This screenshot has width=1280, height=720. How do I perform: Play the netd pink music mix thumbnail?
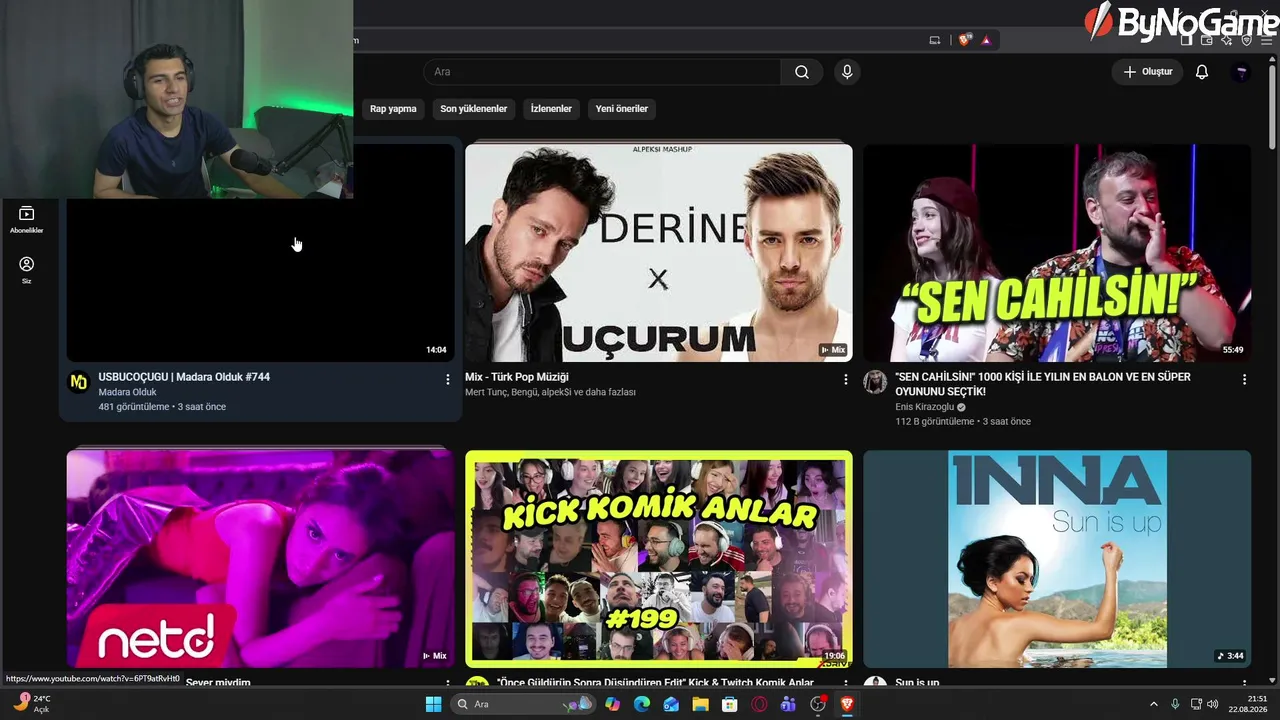click(x=260, y=559)
